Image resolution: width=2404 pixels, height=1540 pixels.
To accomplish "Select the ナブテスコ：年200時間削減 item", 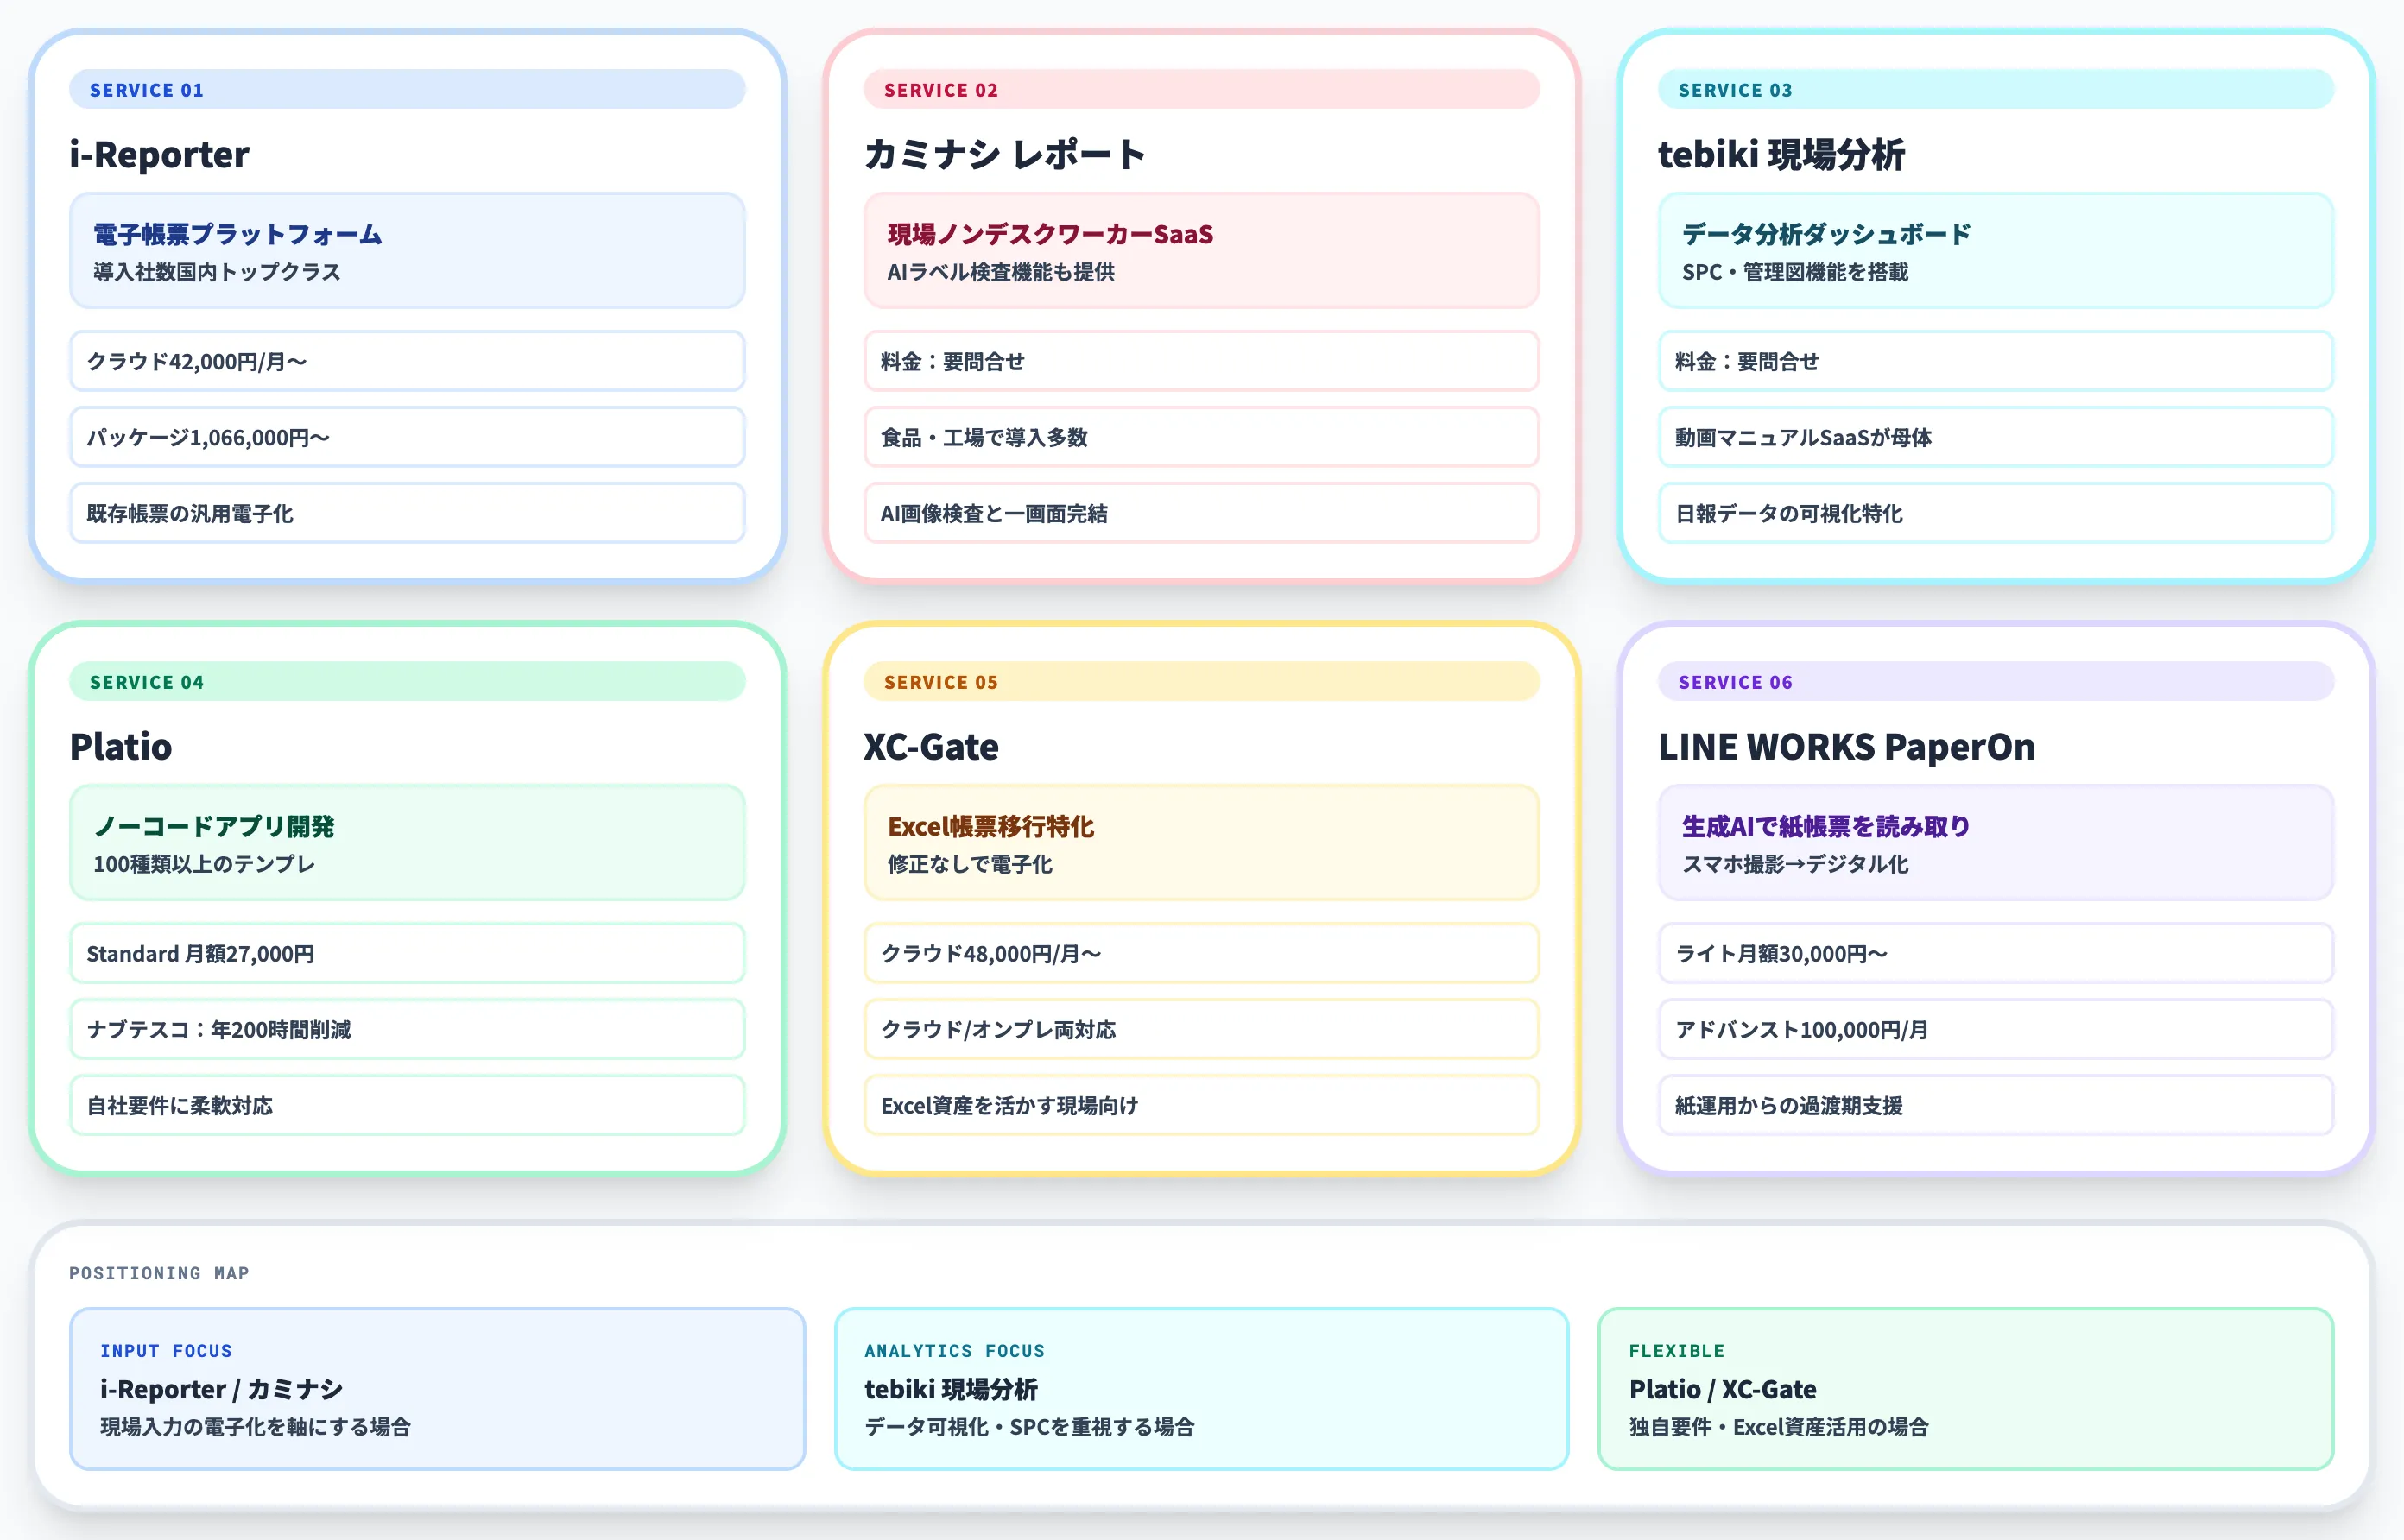I will (406, 1029).
